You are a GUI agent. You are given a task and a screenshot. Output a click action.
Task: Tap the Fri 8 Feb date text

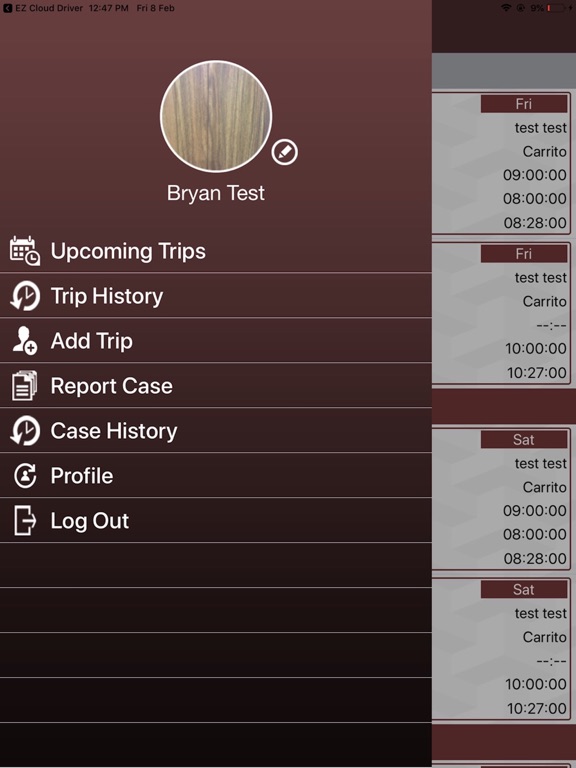tap(155, 8)
